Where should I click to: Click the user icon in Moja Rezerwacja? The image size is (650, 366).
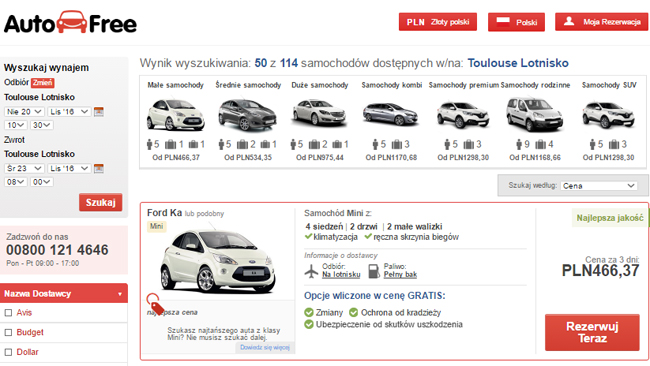coord(569,21)
